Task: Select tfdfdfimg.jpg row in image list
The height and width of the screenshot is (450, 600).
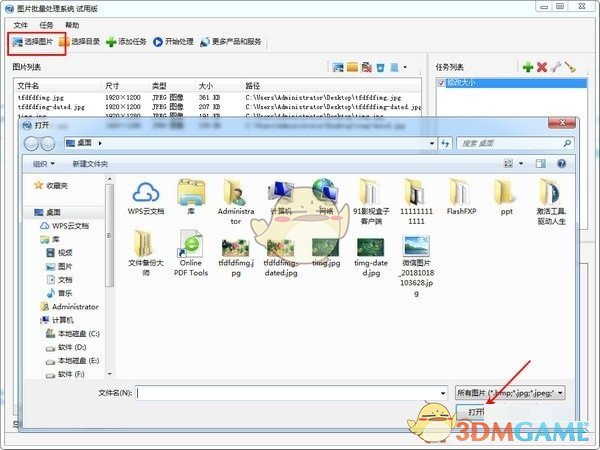Action: click(x=218, y=98)
